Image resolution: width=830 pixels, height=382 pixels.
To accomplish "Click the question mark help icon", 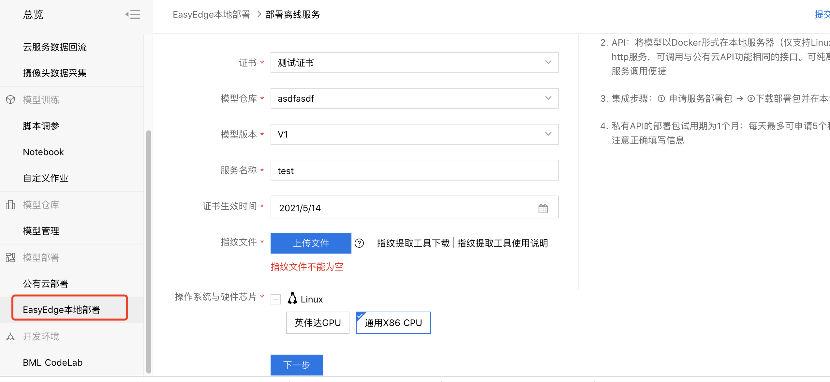I will point(359,243).
